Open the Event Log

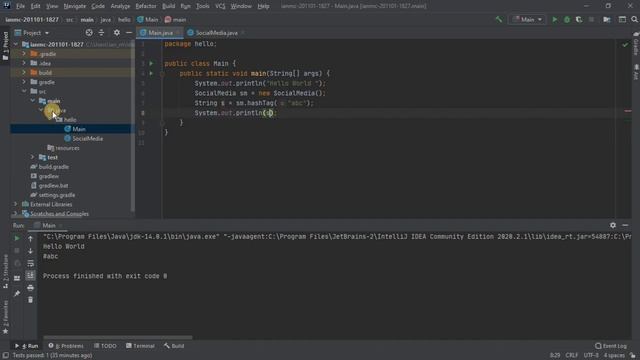coord(611,346)
